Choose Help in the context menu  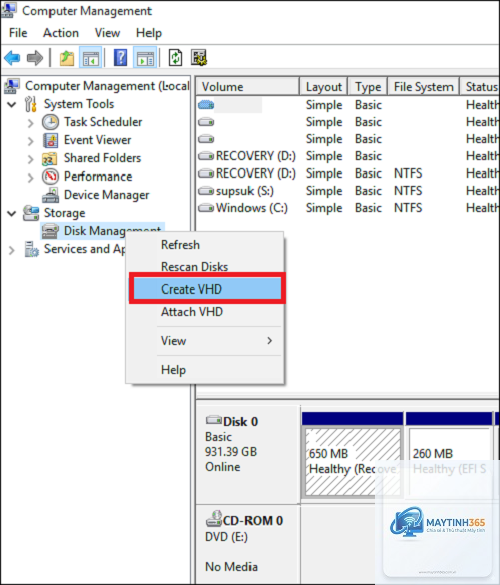click(205, 370)
